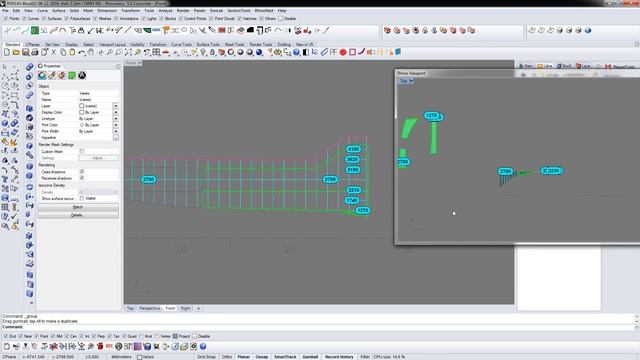Click the Undo arrow icon

point(82,52)
